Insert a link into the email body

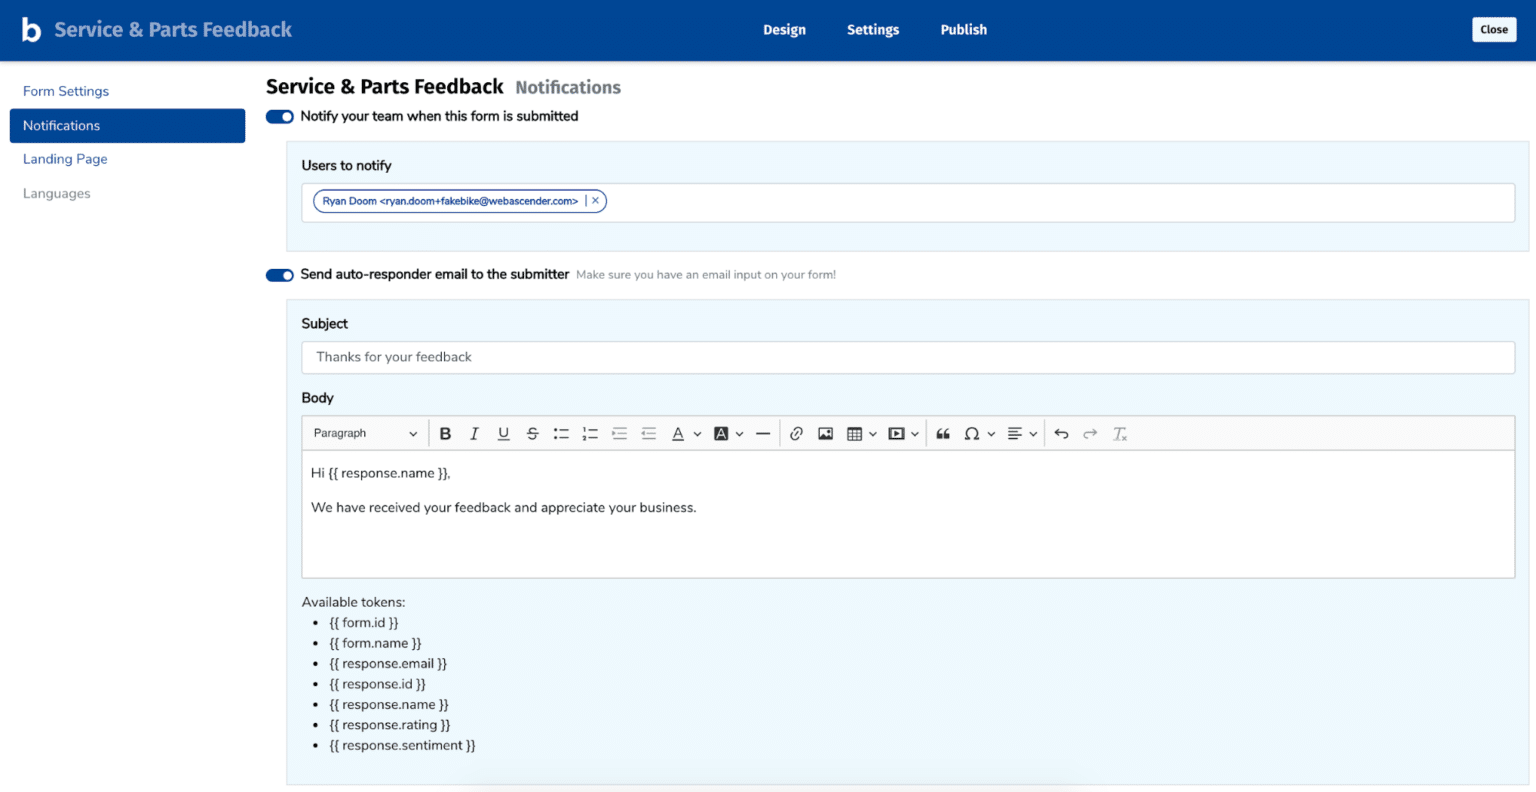796,434
